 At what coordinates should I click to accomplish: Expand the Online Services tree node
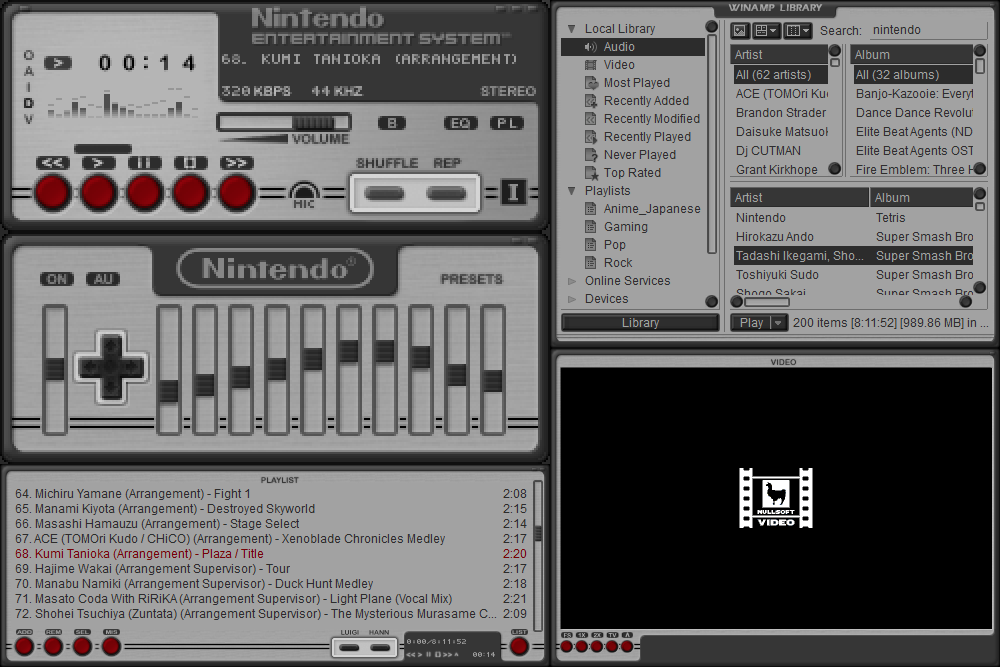(572, 281)
